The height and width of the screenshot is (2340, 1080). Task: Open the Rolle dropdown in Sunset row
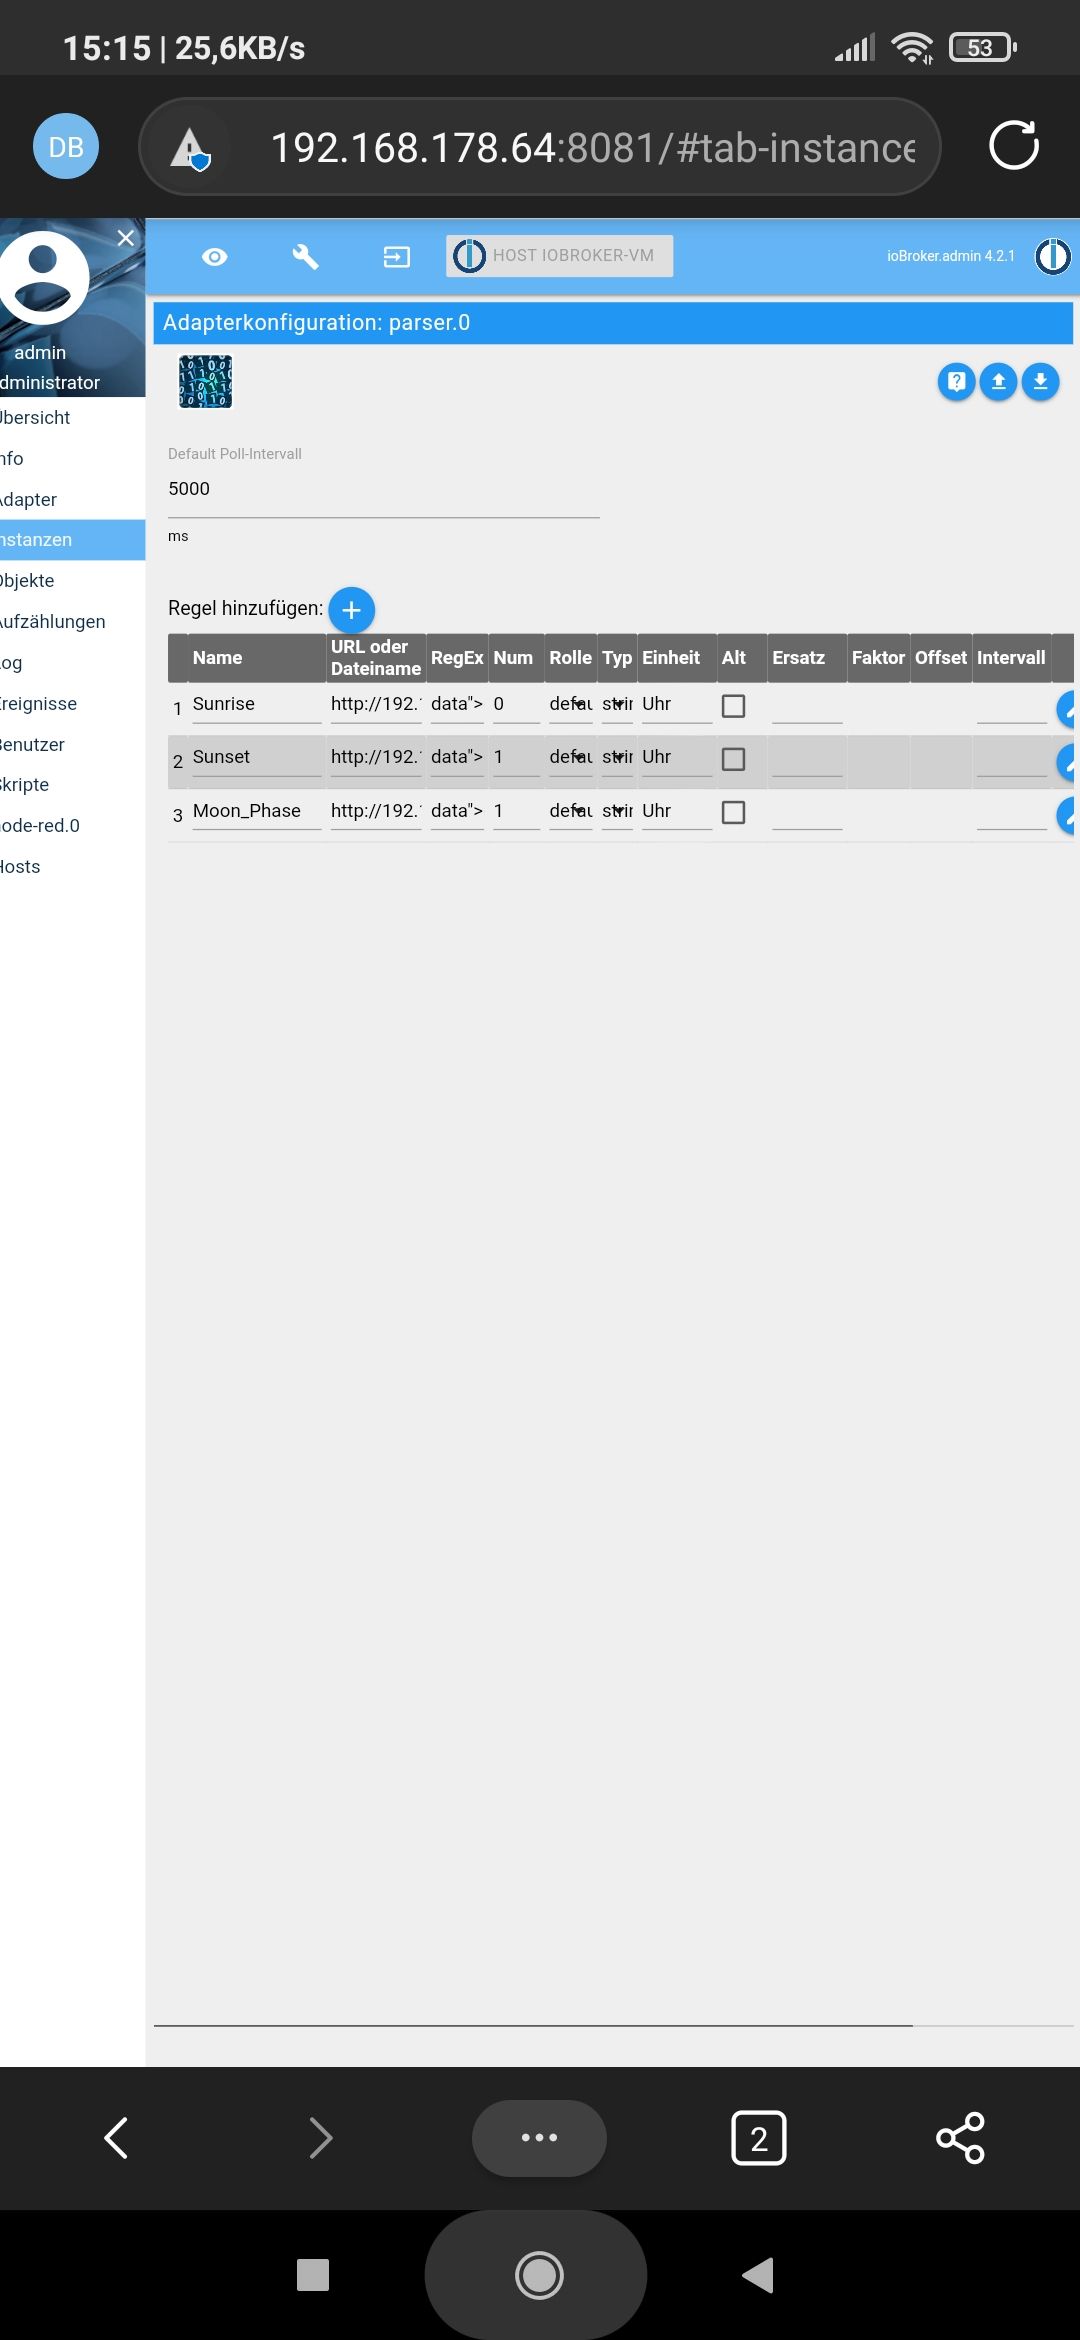pyautogui.click(x=571, y=758)
